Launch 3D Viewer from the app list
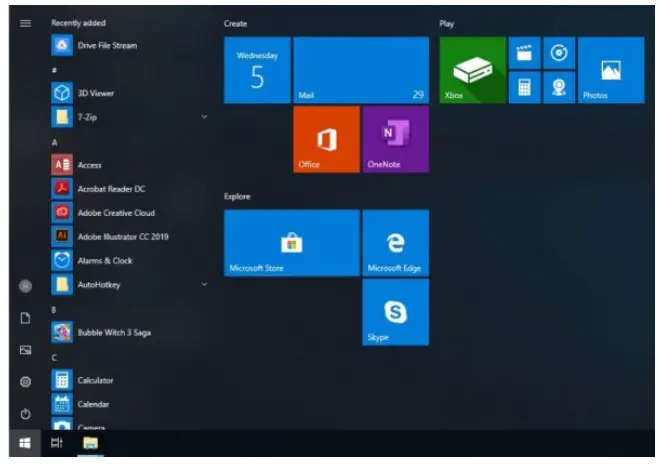The height and width of the screenshot is (468, 659). pyautogui.click(x=129, y=93)
